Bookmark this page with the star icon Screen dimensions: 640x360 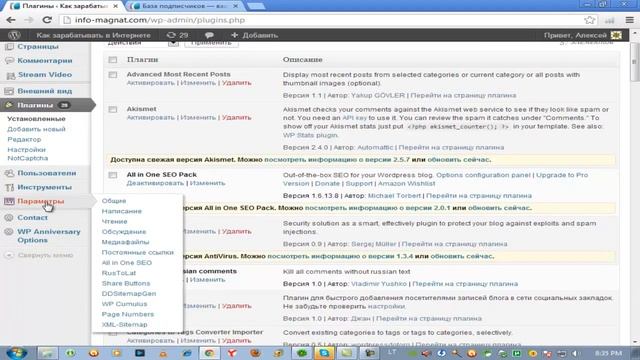(589, 20)
